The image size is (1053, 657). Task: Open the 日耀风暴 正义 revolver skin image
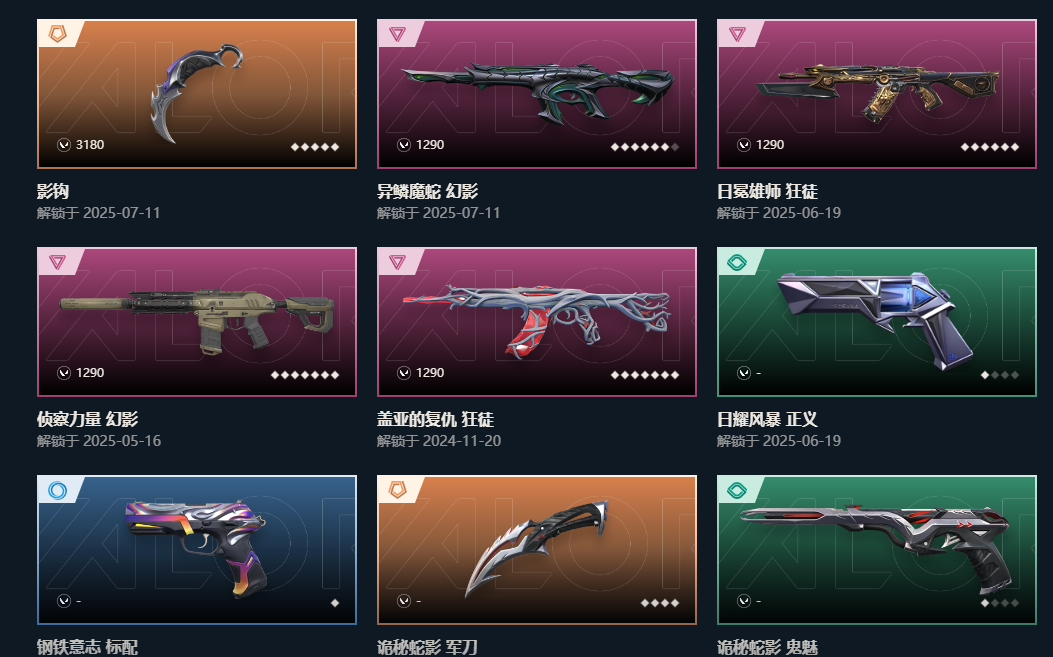click(877, 320)
